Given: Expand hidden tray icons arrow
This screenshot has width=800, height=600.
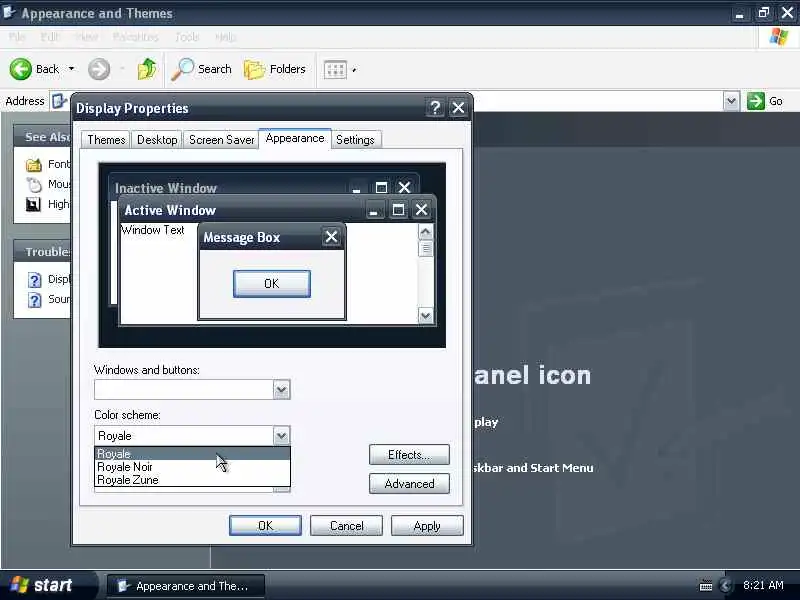Looking at the screenshot, I should pos(725,586).
